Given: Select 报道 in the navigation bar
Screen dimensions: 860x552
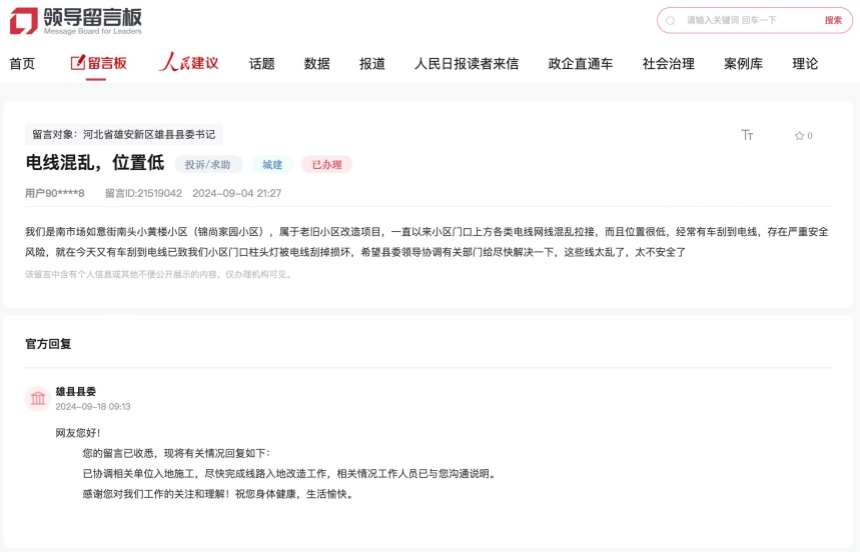Looking at the screenshot, I should point(372,63).
